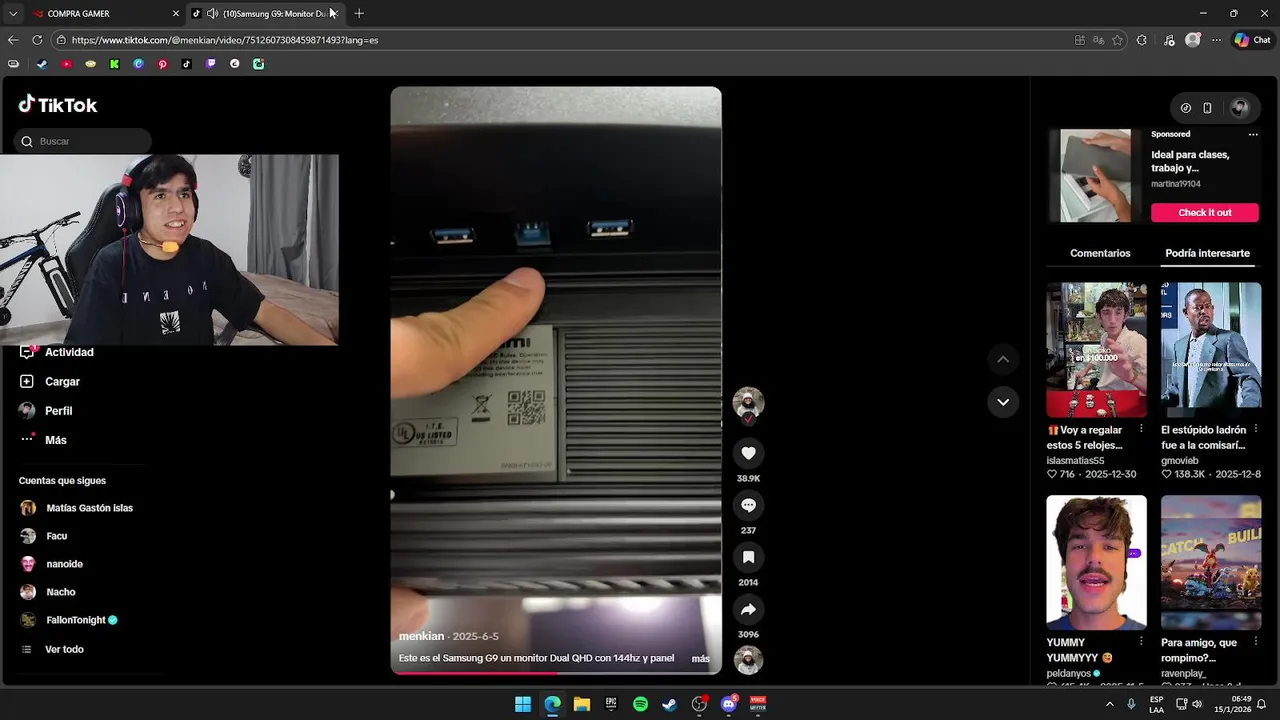
Task: Open Pinterest bookmark in favorites bar
Action: [162, 64]
